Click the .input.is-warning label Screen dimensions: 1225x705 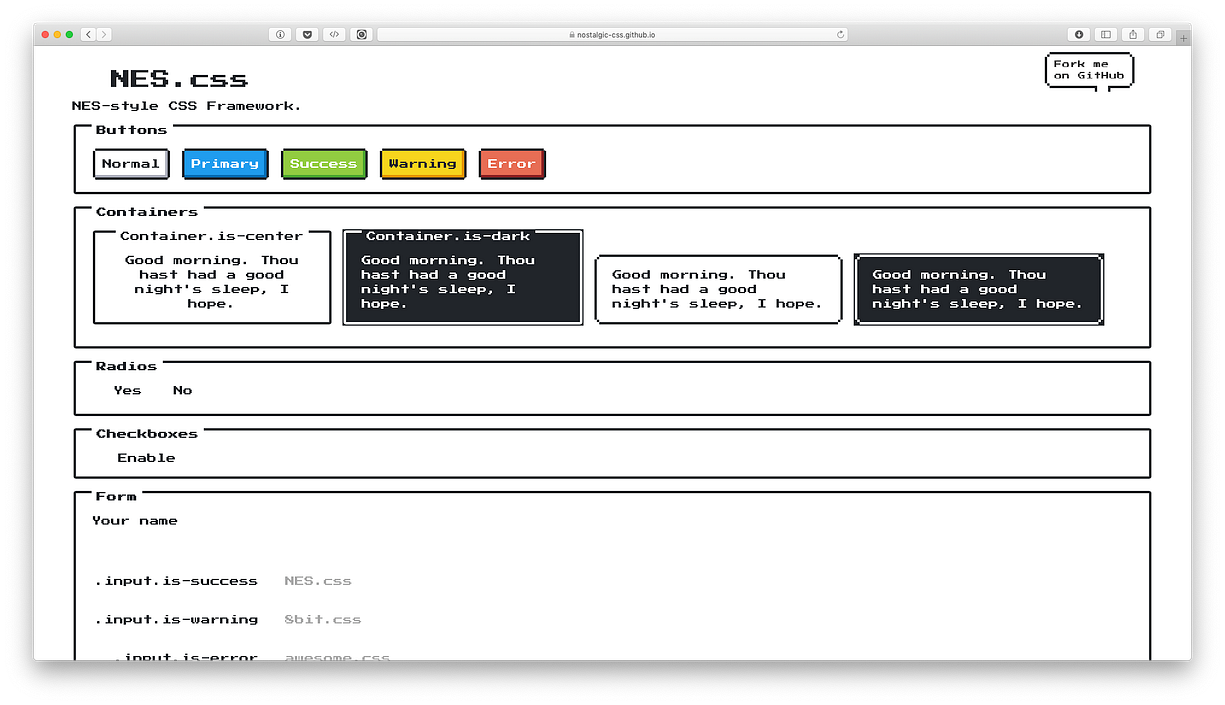pyautogui.click(x=176, y=620)
